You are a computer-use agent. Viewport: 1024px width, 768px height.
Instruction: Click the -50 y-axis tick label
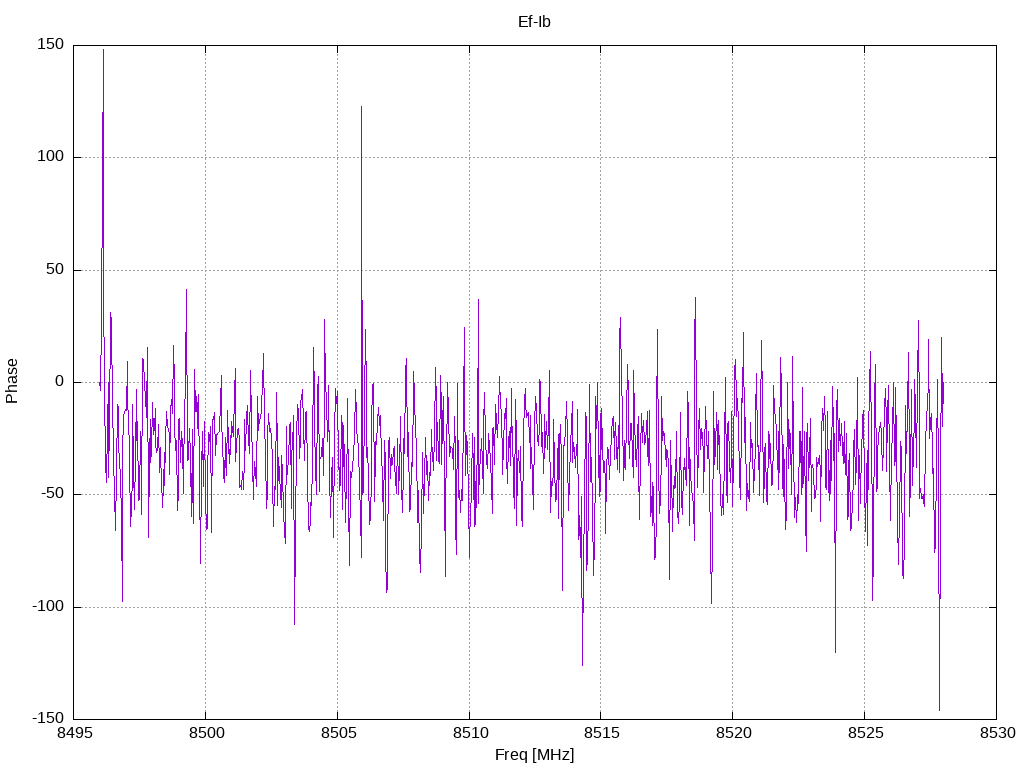(x=53, y=494)
